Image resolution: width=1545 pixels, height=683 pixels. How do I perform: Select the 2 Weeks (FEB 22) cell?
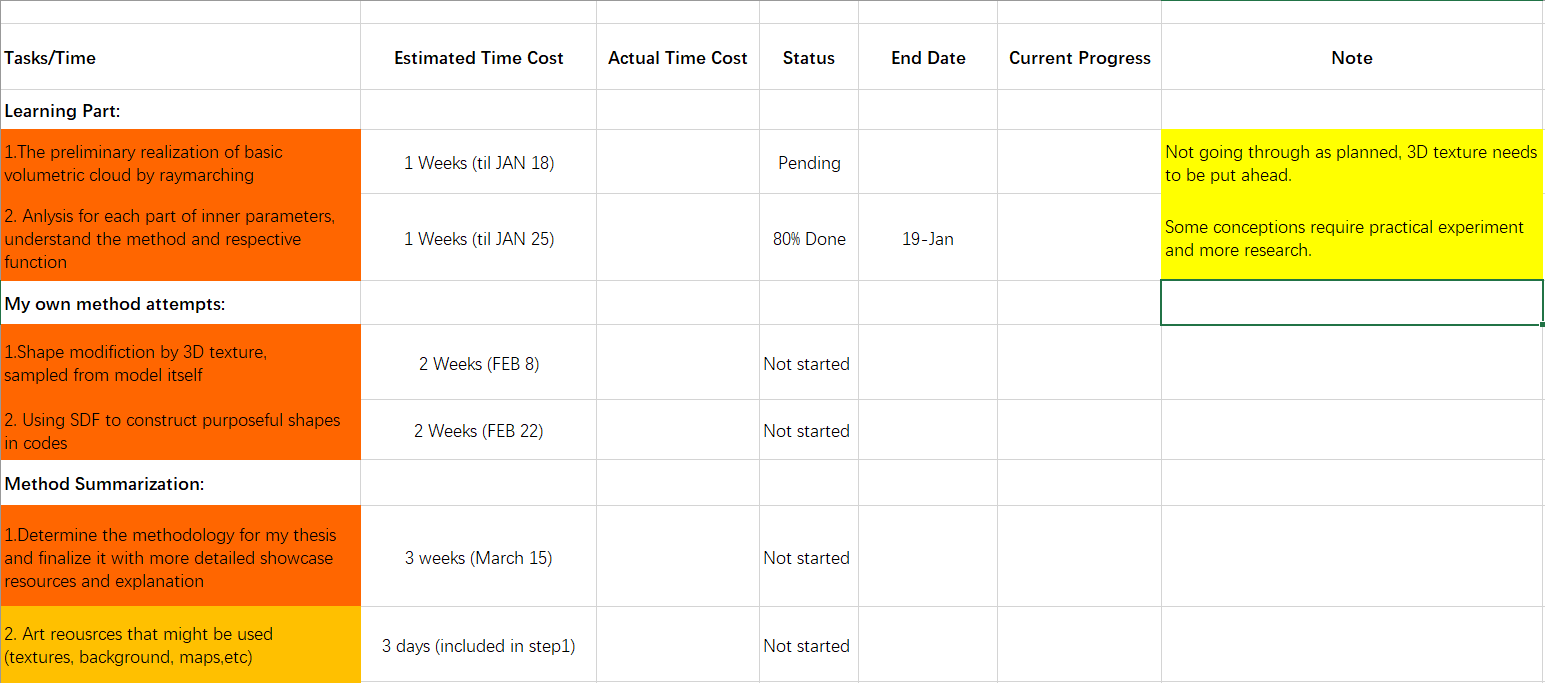pyautogui.click(x=478, y=430)
